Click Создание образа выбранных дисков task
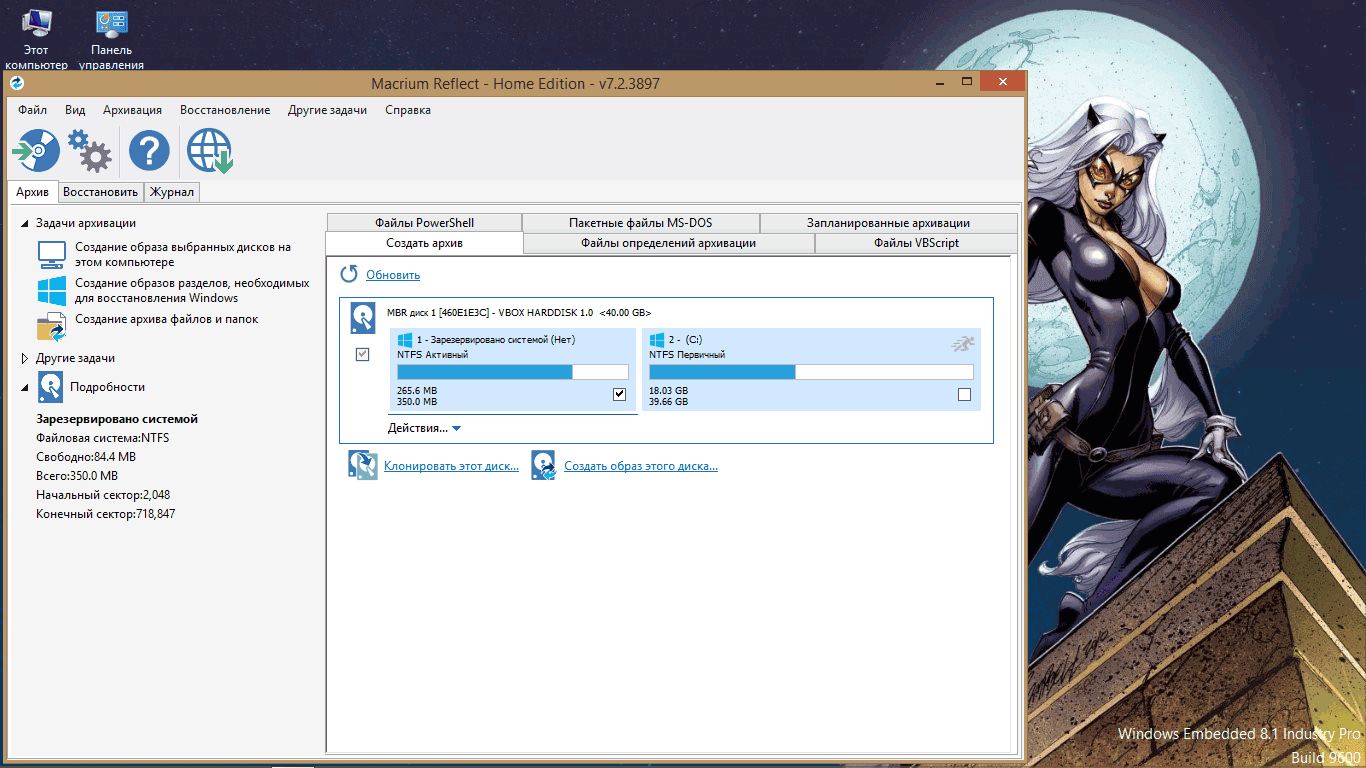Image resolution: width=1366 pixels, height=768 pixels. [x=183, y=254]
